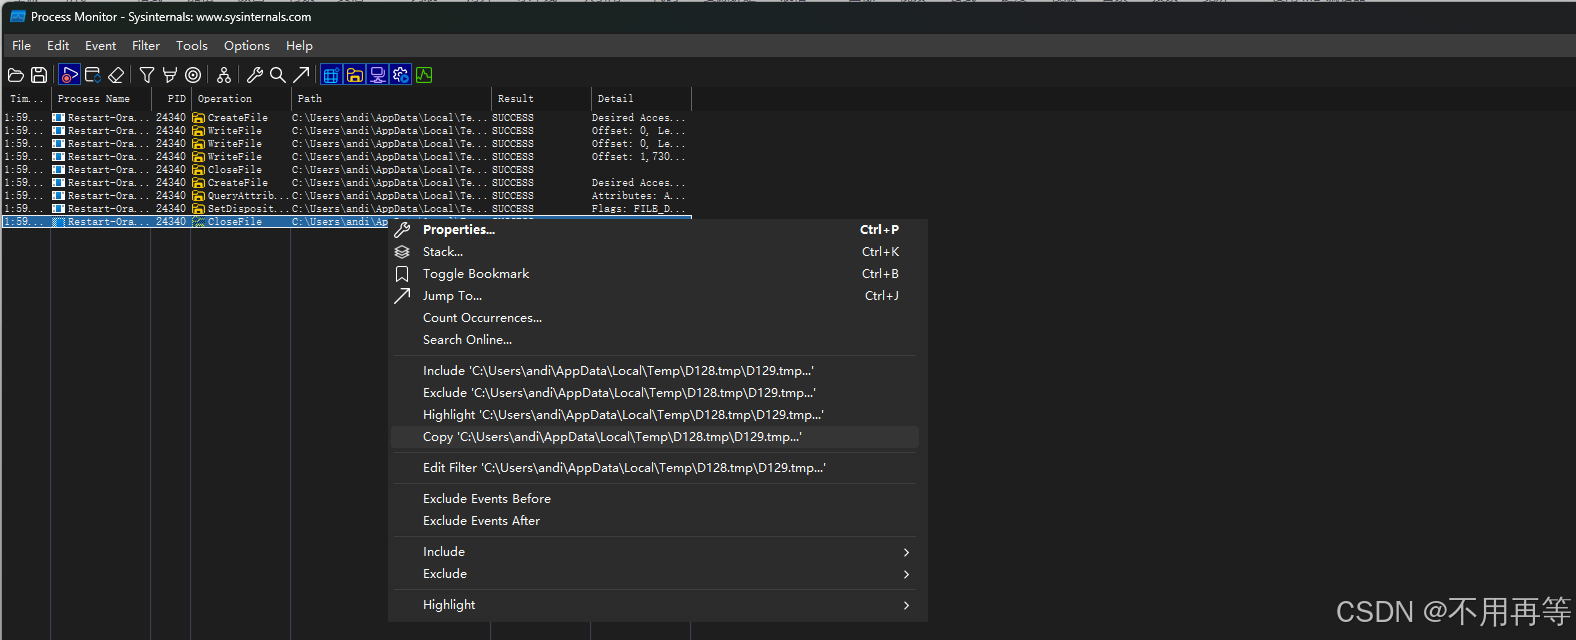
Task: Open Highlight settings via highlighter icon
Action: tap(170, 75)
